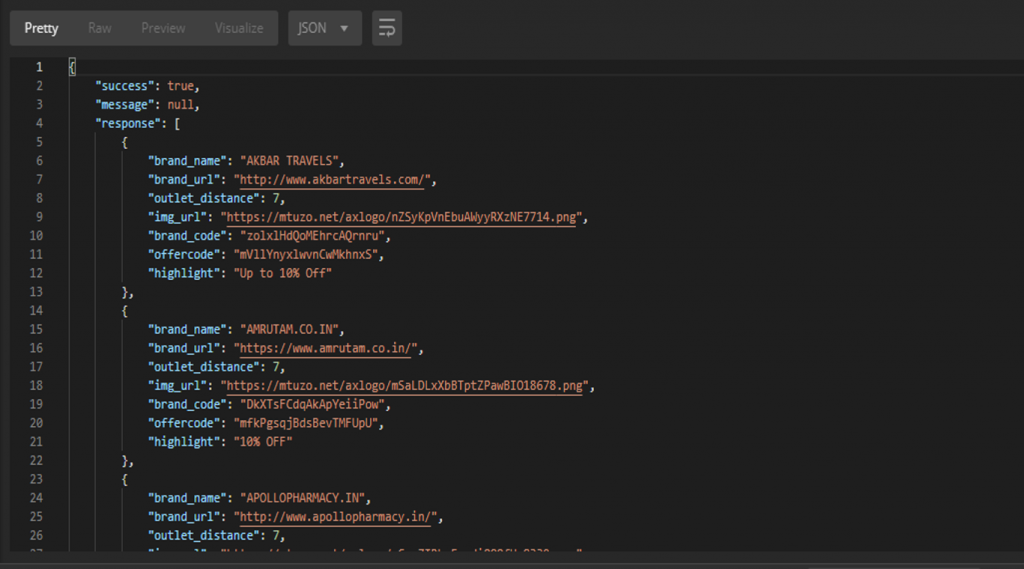The height and width of the screenshot is (569, 1024).
Task: Open the Preview tab
Action: pos(163,28)
